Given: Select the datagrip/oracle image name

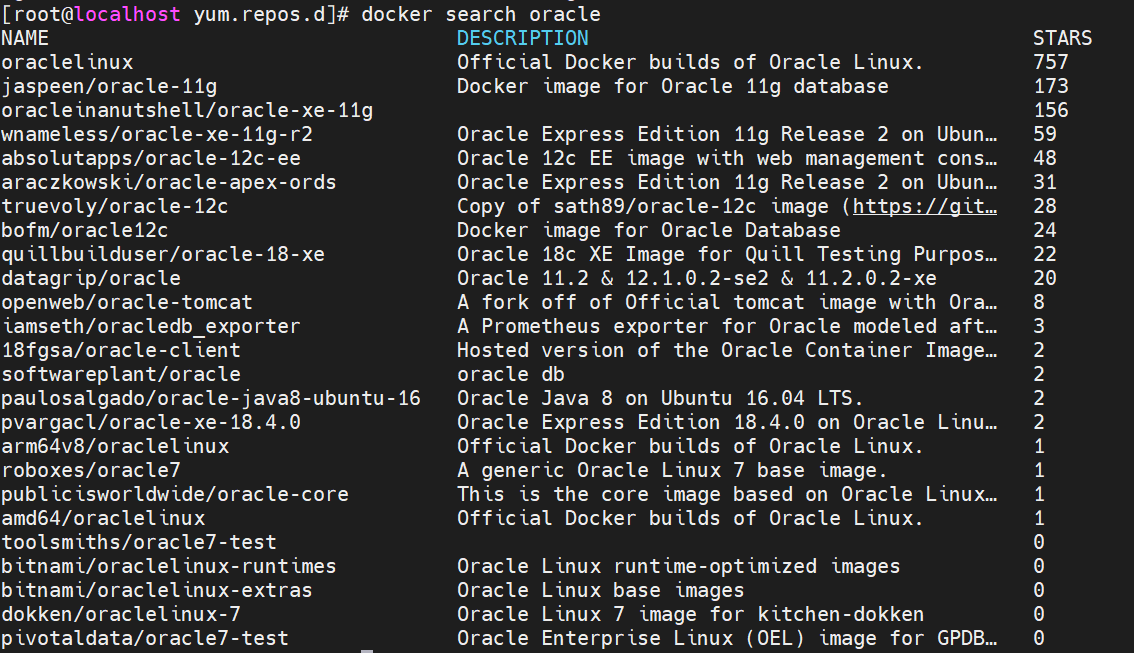Looking at the screenshot, I should click(91, 279).
